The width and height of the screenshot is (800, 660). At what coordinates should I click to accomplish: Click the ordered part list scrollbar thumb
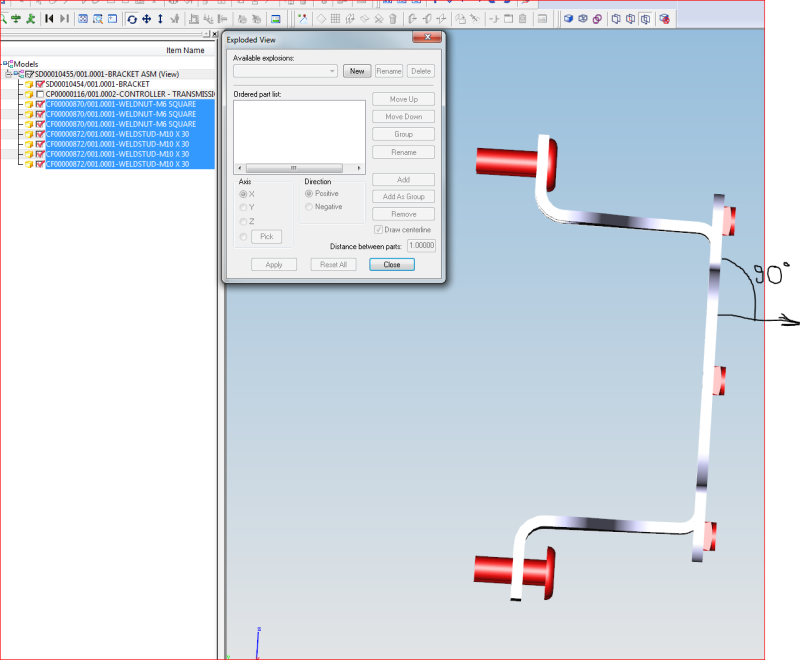[x=294, y=168]
